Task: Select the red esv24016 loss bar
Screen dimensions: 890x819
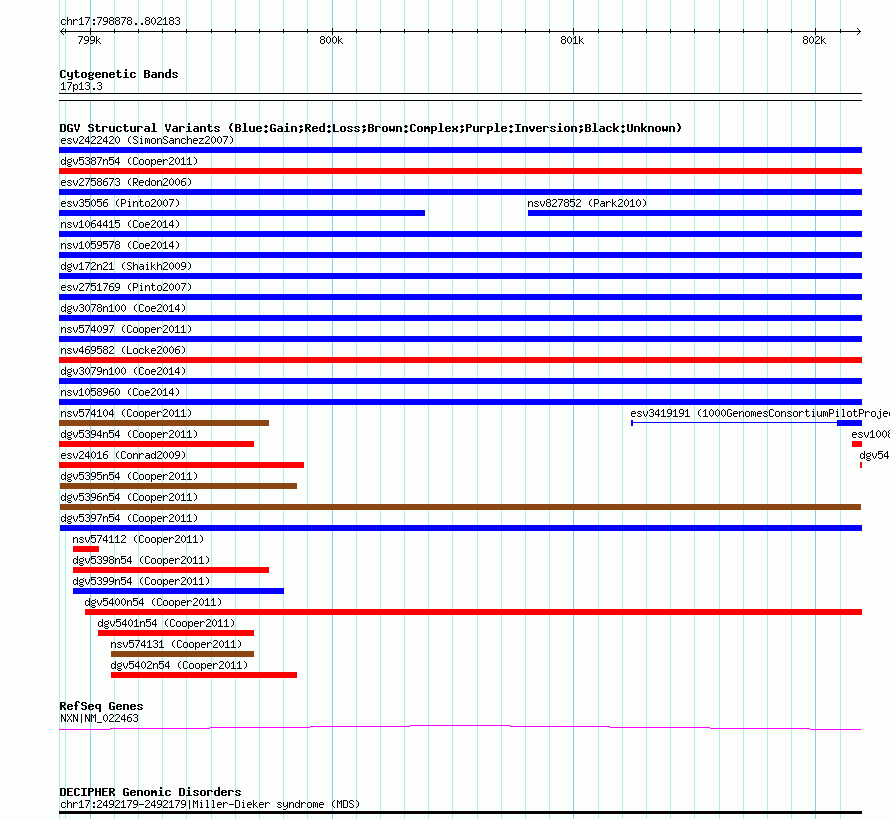Action: pyautogui.click(x=182, y=465)
